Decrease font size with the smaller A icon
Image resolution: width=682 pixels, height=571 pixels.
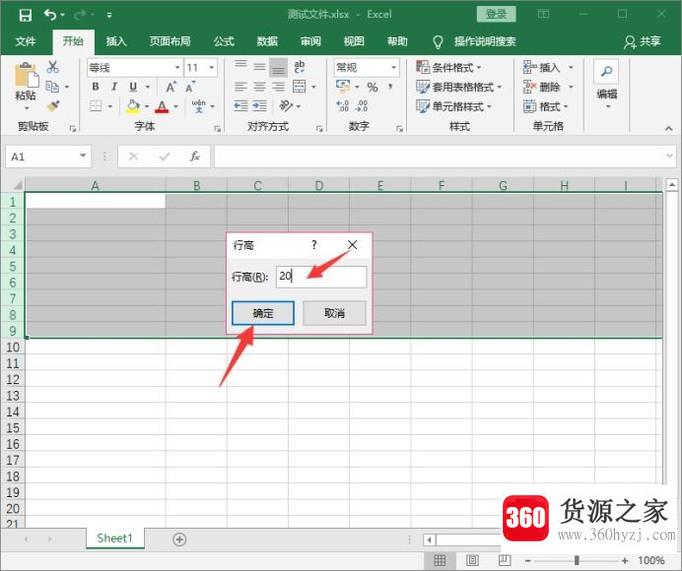[190, 87]
